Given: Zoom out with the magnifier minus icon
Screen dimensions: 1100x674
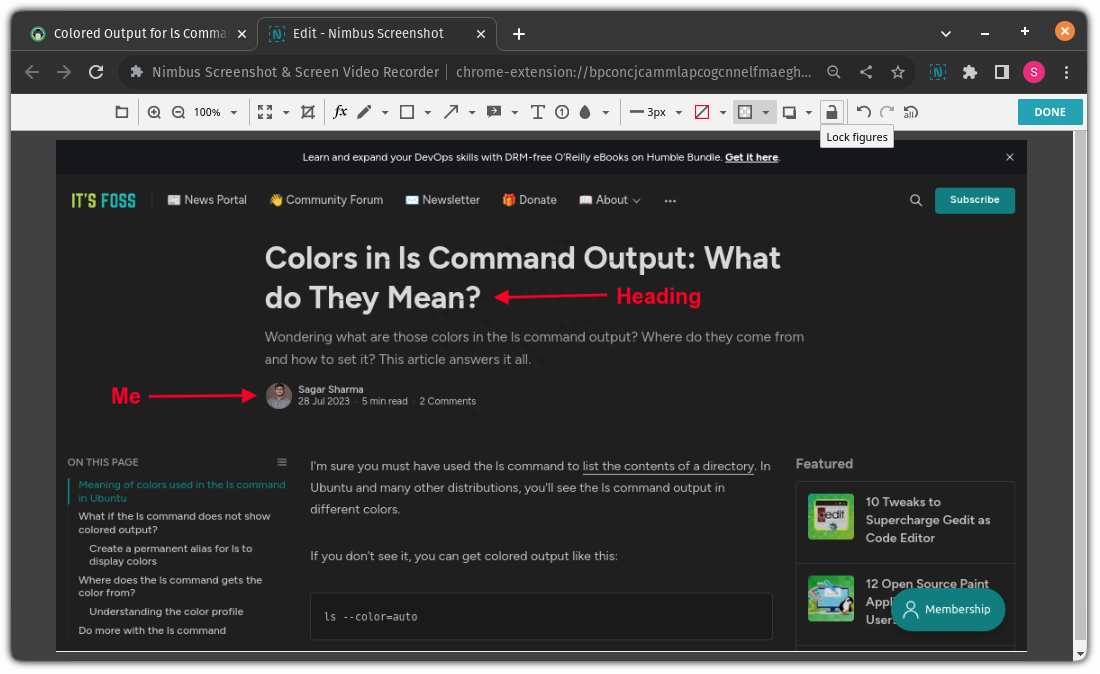Looking at the screenshot, I should [x=178, y=112].
